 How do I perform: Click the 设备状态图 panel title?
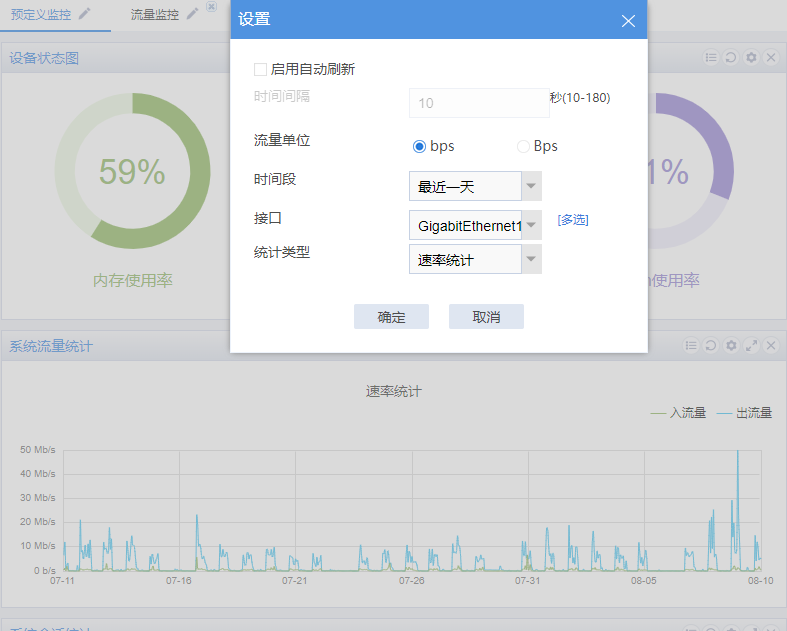pyautogui.click(x=44, y=58)
